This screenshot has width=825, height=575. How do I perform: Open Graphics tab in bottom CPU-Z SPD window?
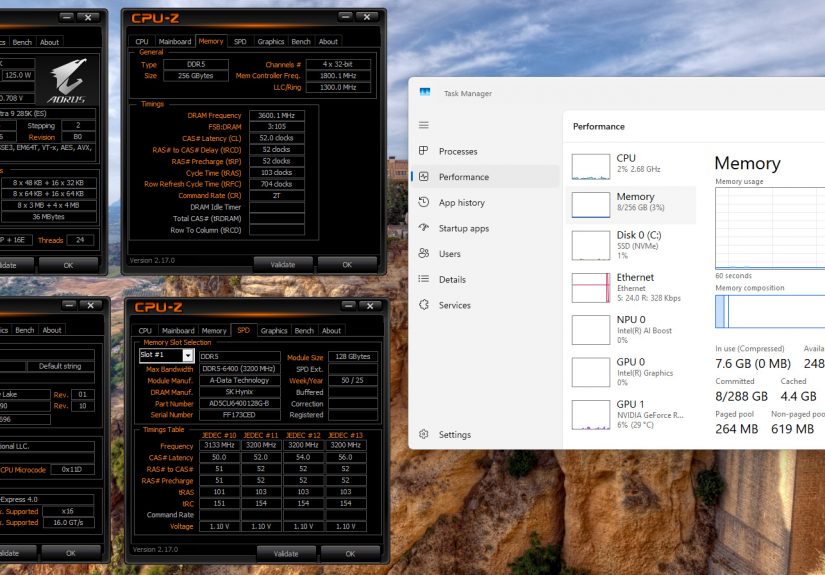tap(274, 331)
